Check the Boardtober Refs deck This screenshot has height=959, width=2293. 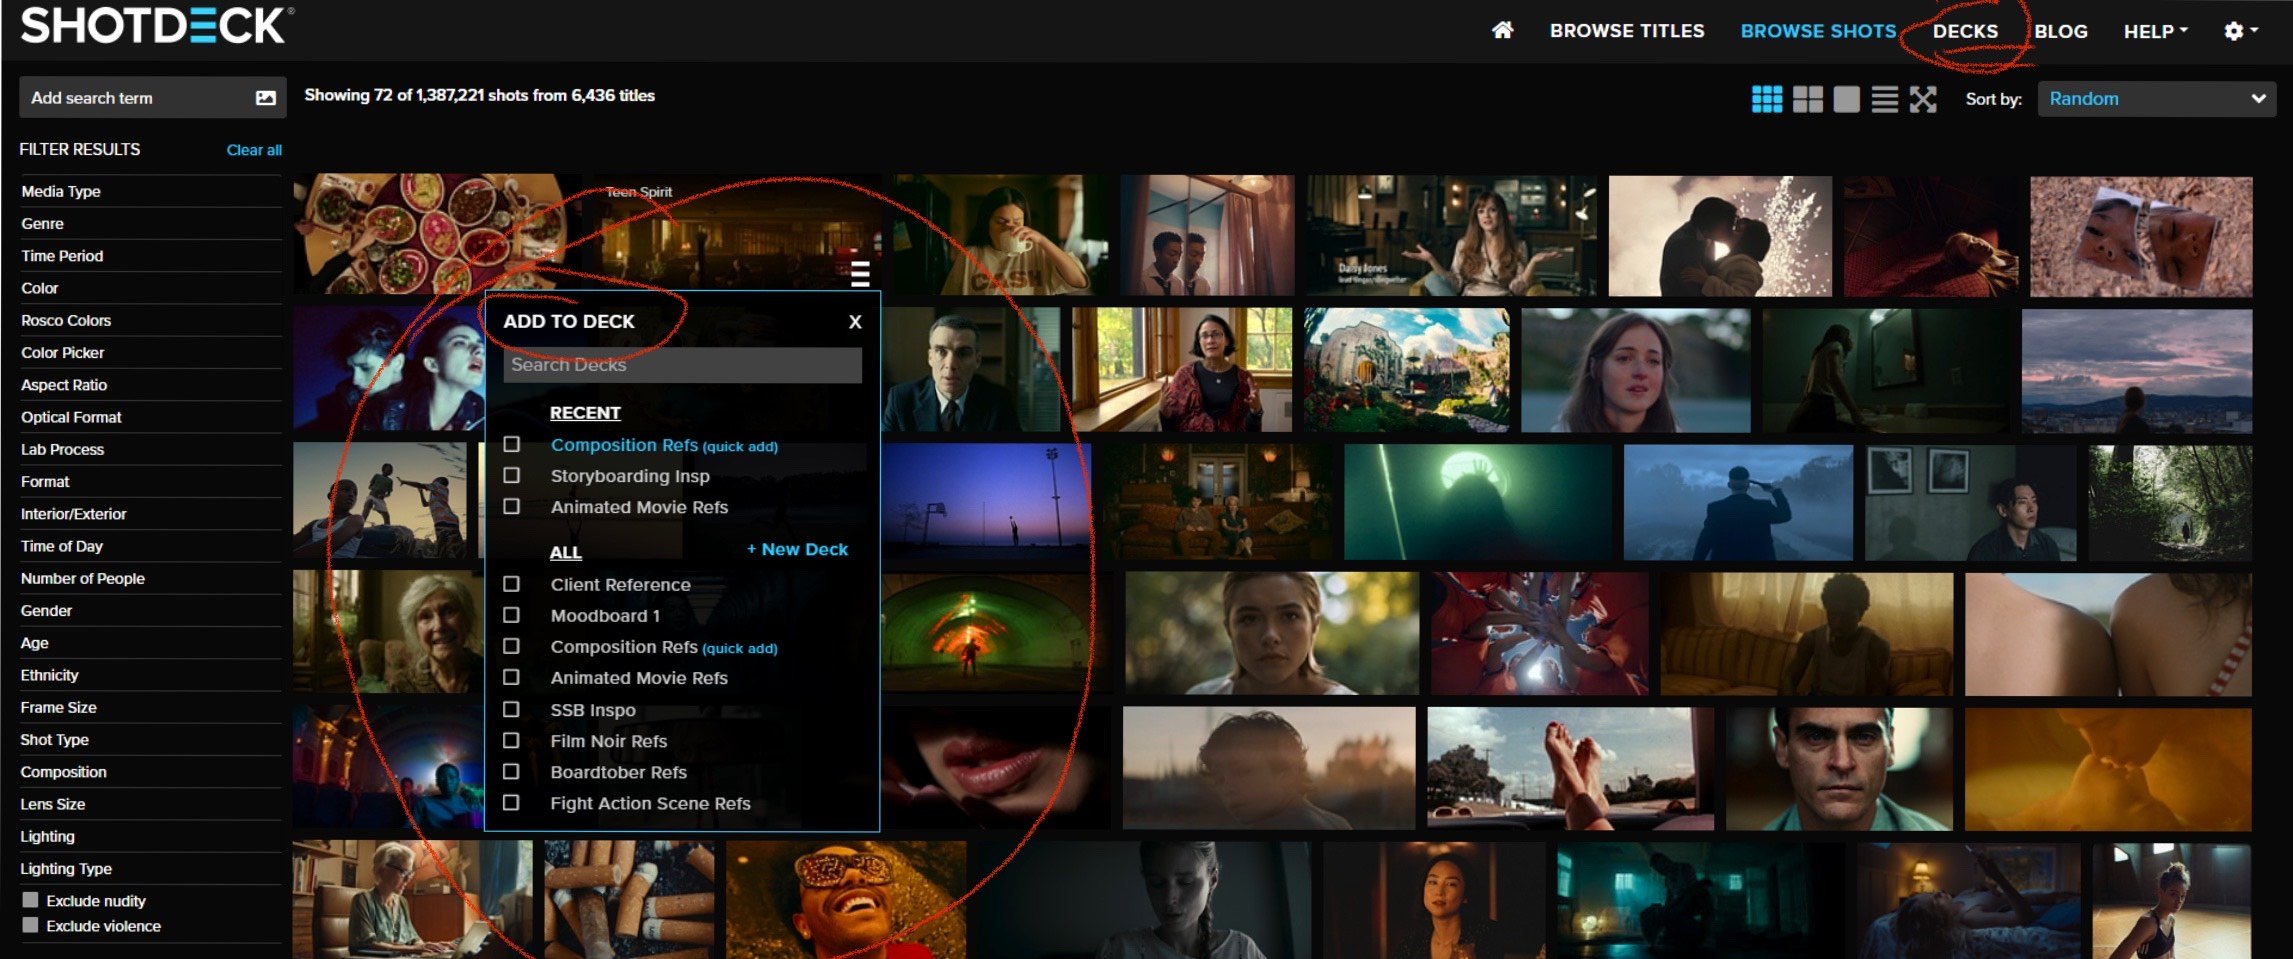(511, 771)
